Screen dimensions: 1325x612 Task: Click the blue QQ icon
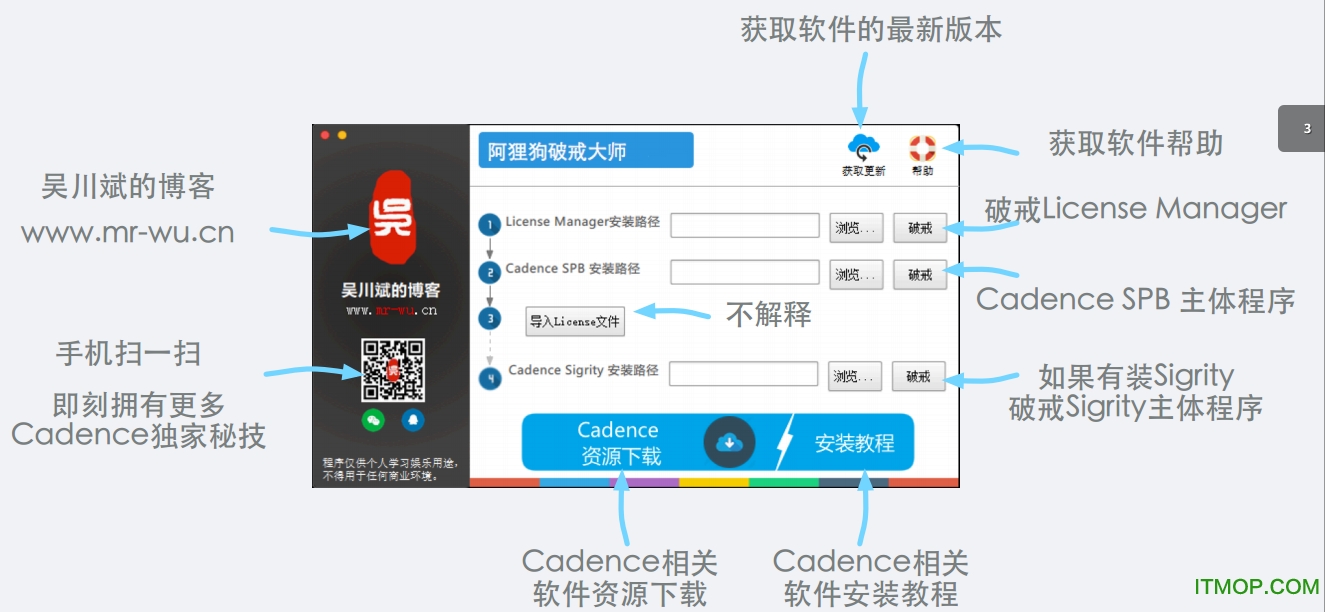413,420
